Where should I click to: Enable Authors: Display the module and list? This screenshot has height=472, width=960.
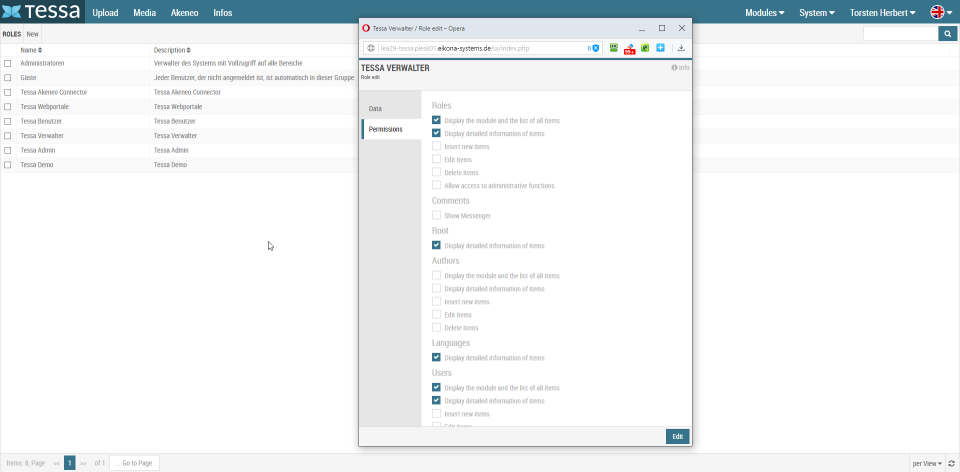tap(437, 275)
